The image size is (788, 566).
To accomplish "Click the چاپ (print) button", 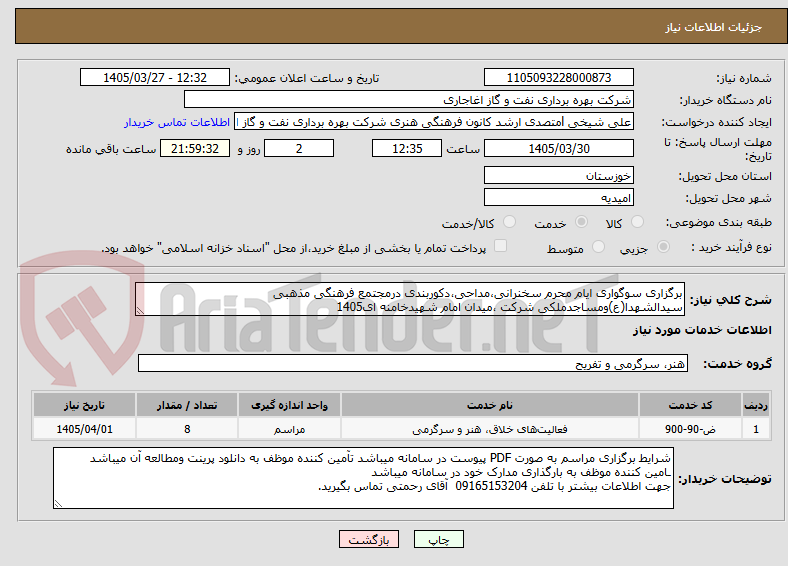I will pos(438,539).
